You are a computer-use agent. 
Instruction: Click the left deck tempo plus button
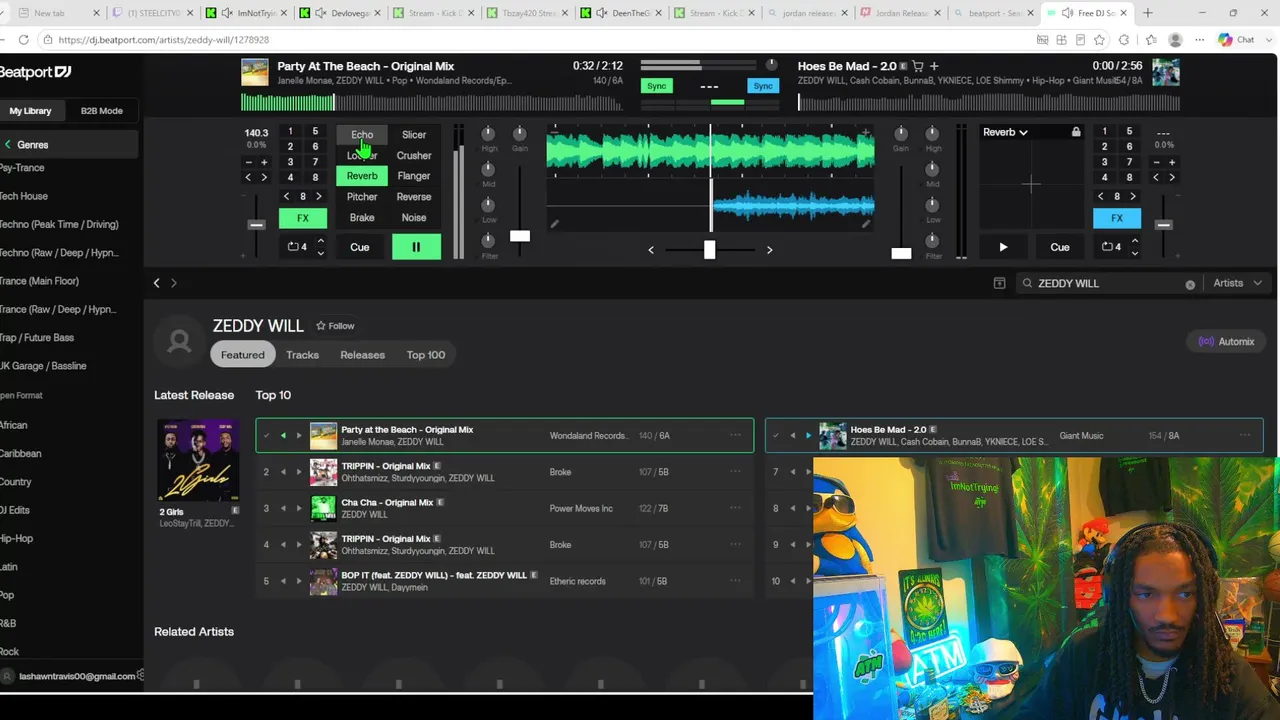(x=264, y=162)
